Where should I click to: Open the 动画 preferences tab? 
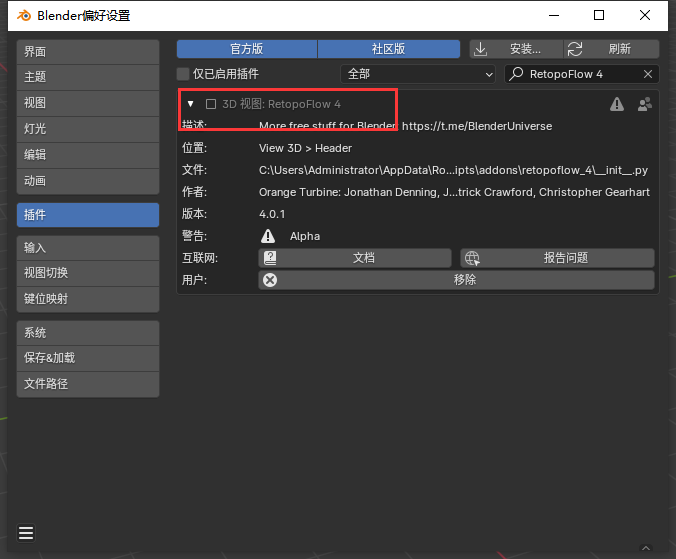coord(88,181)
